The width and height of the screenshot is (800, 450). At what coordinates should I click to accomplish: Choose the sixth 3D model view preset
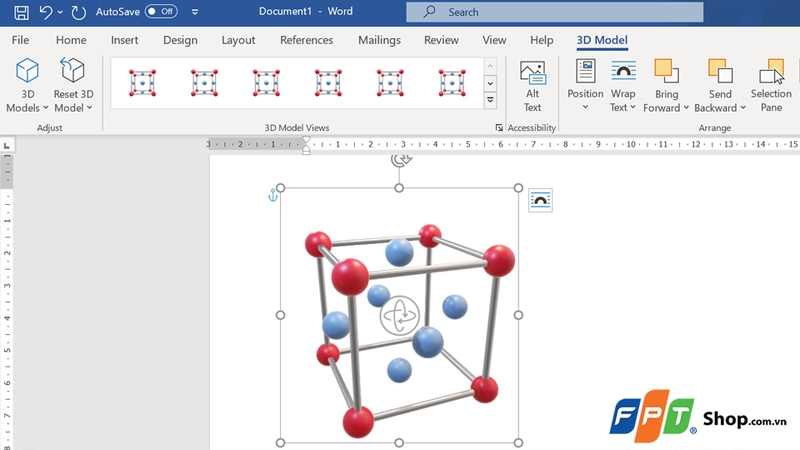point(452,83)
